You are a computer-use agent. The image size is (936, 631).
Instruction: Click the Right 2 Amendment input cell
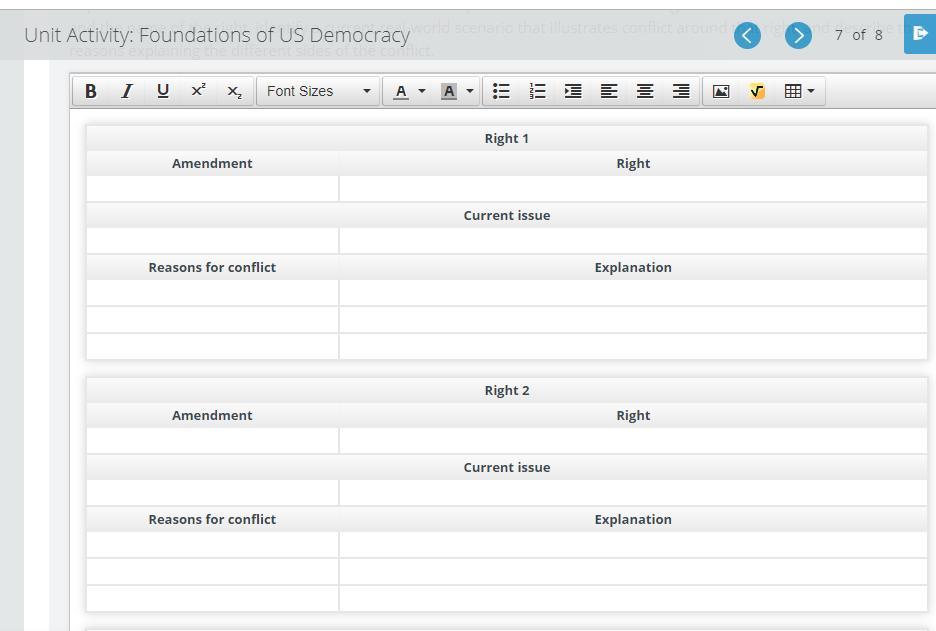pyautogui.click(x=213, y=441)
